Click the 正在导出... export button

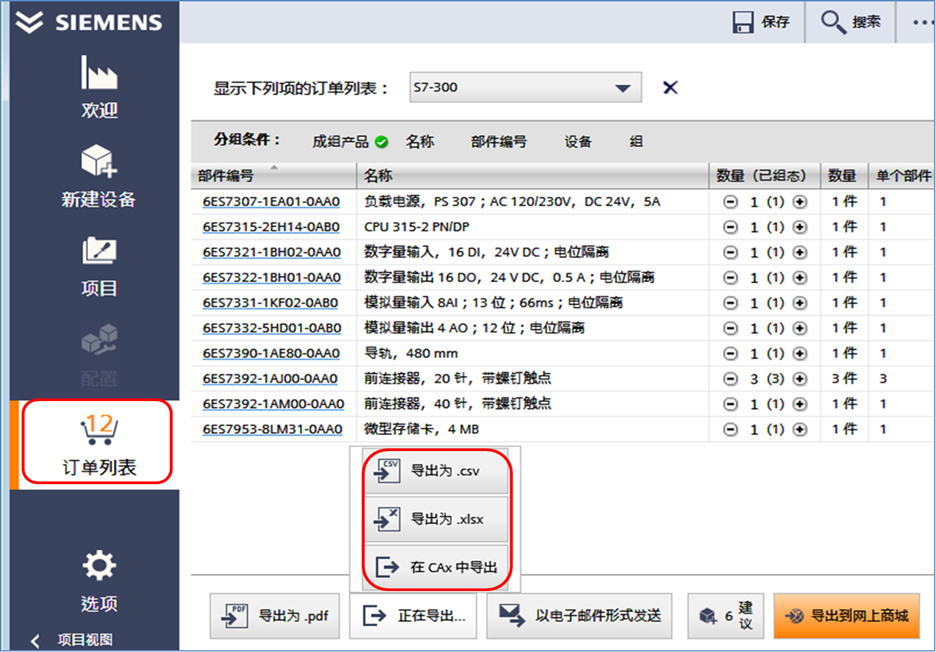coord(413,616)
